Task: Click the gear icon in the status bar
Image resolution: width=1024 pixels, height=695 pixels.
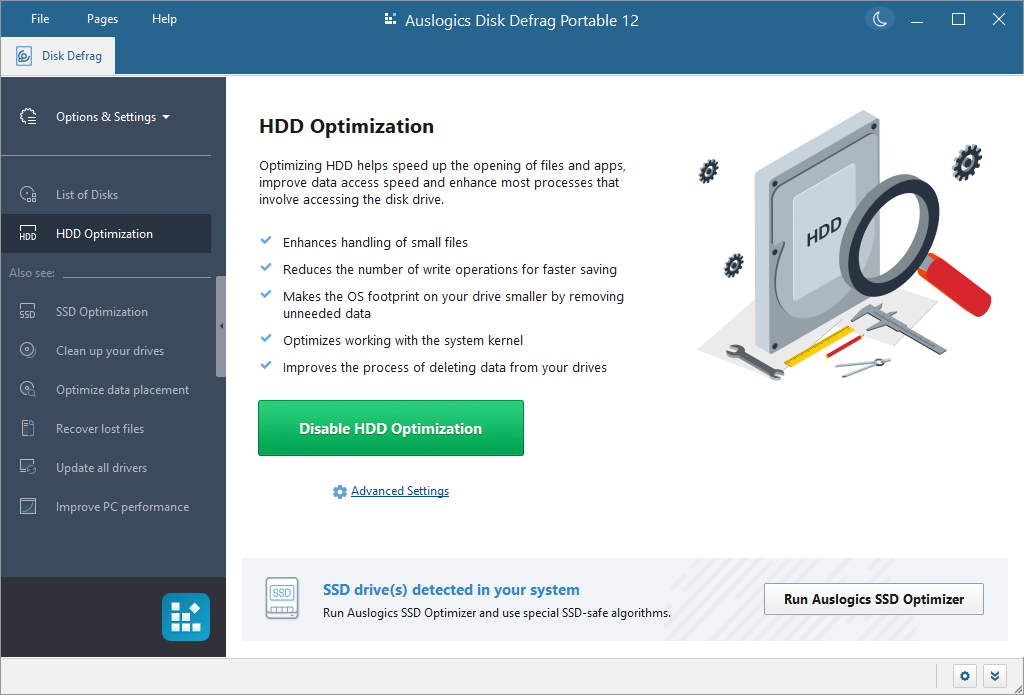Action: (x=964, y=676)
